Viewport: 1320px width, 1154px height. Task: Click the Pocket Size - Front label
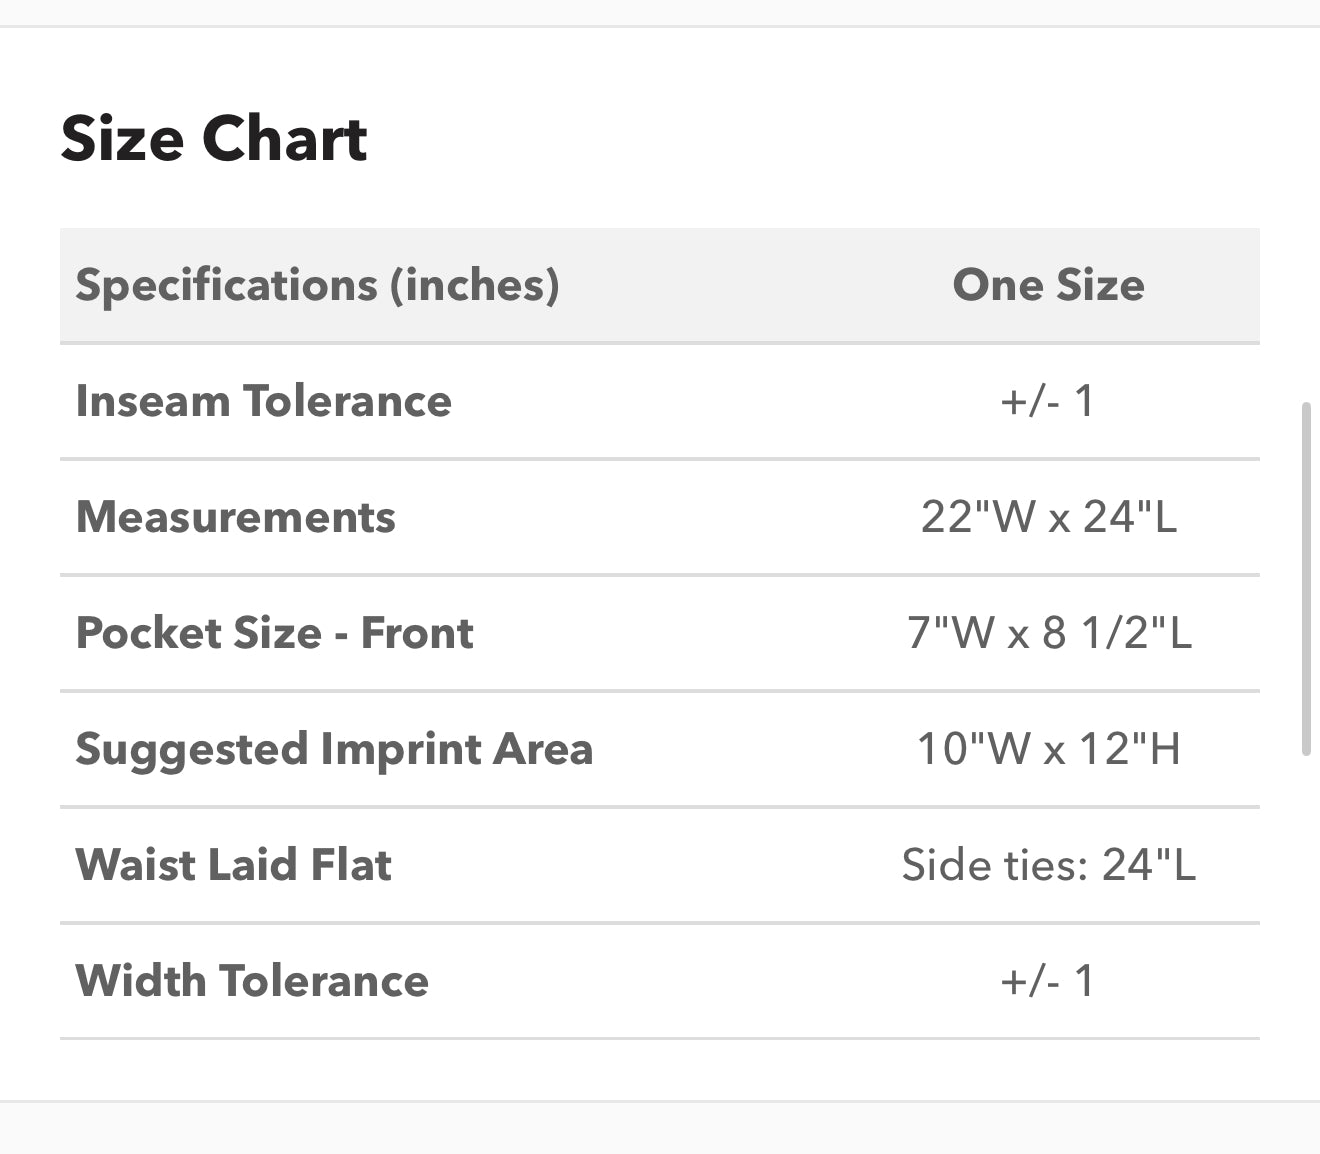coord(275,634)
